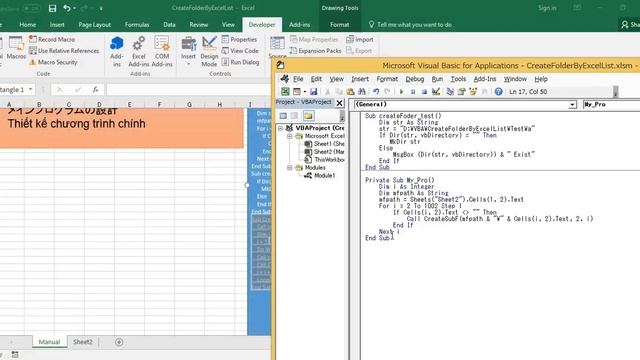Click View Code icon in Project panel

click(x=283, y=116)
